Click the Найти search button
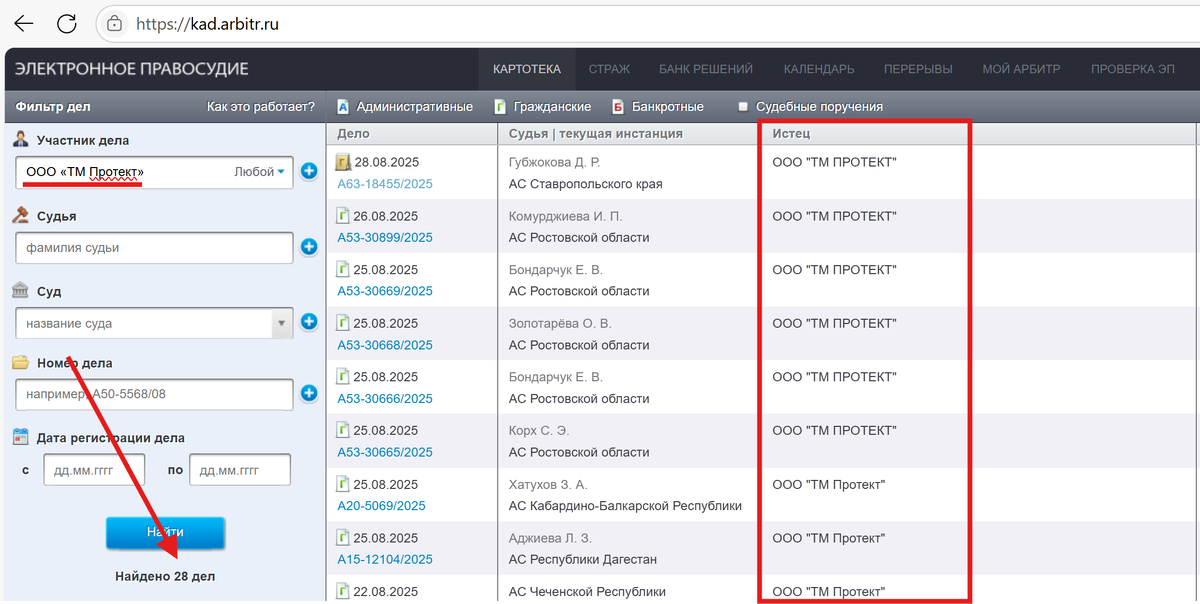Screen dimensions: 1200x604 click(165, 532)
